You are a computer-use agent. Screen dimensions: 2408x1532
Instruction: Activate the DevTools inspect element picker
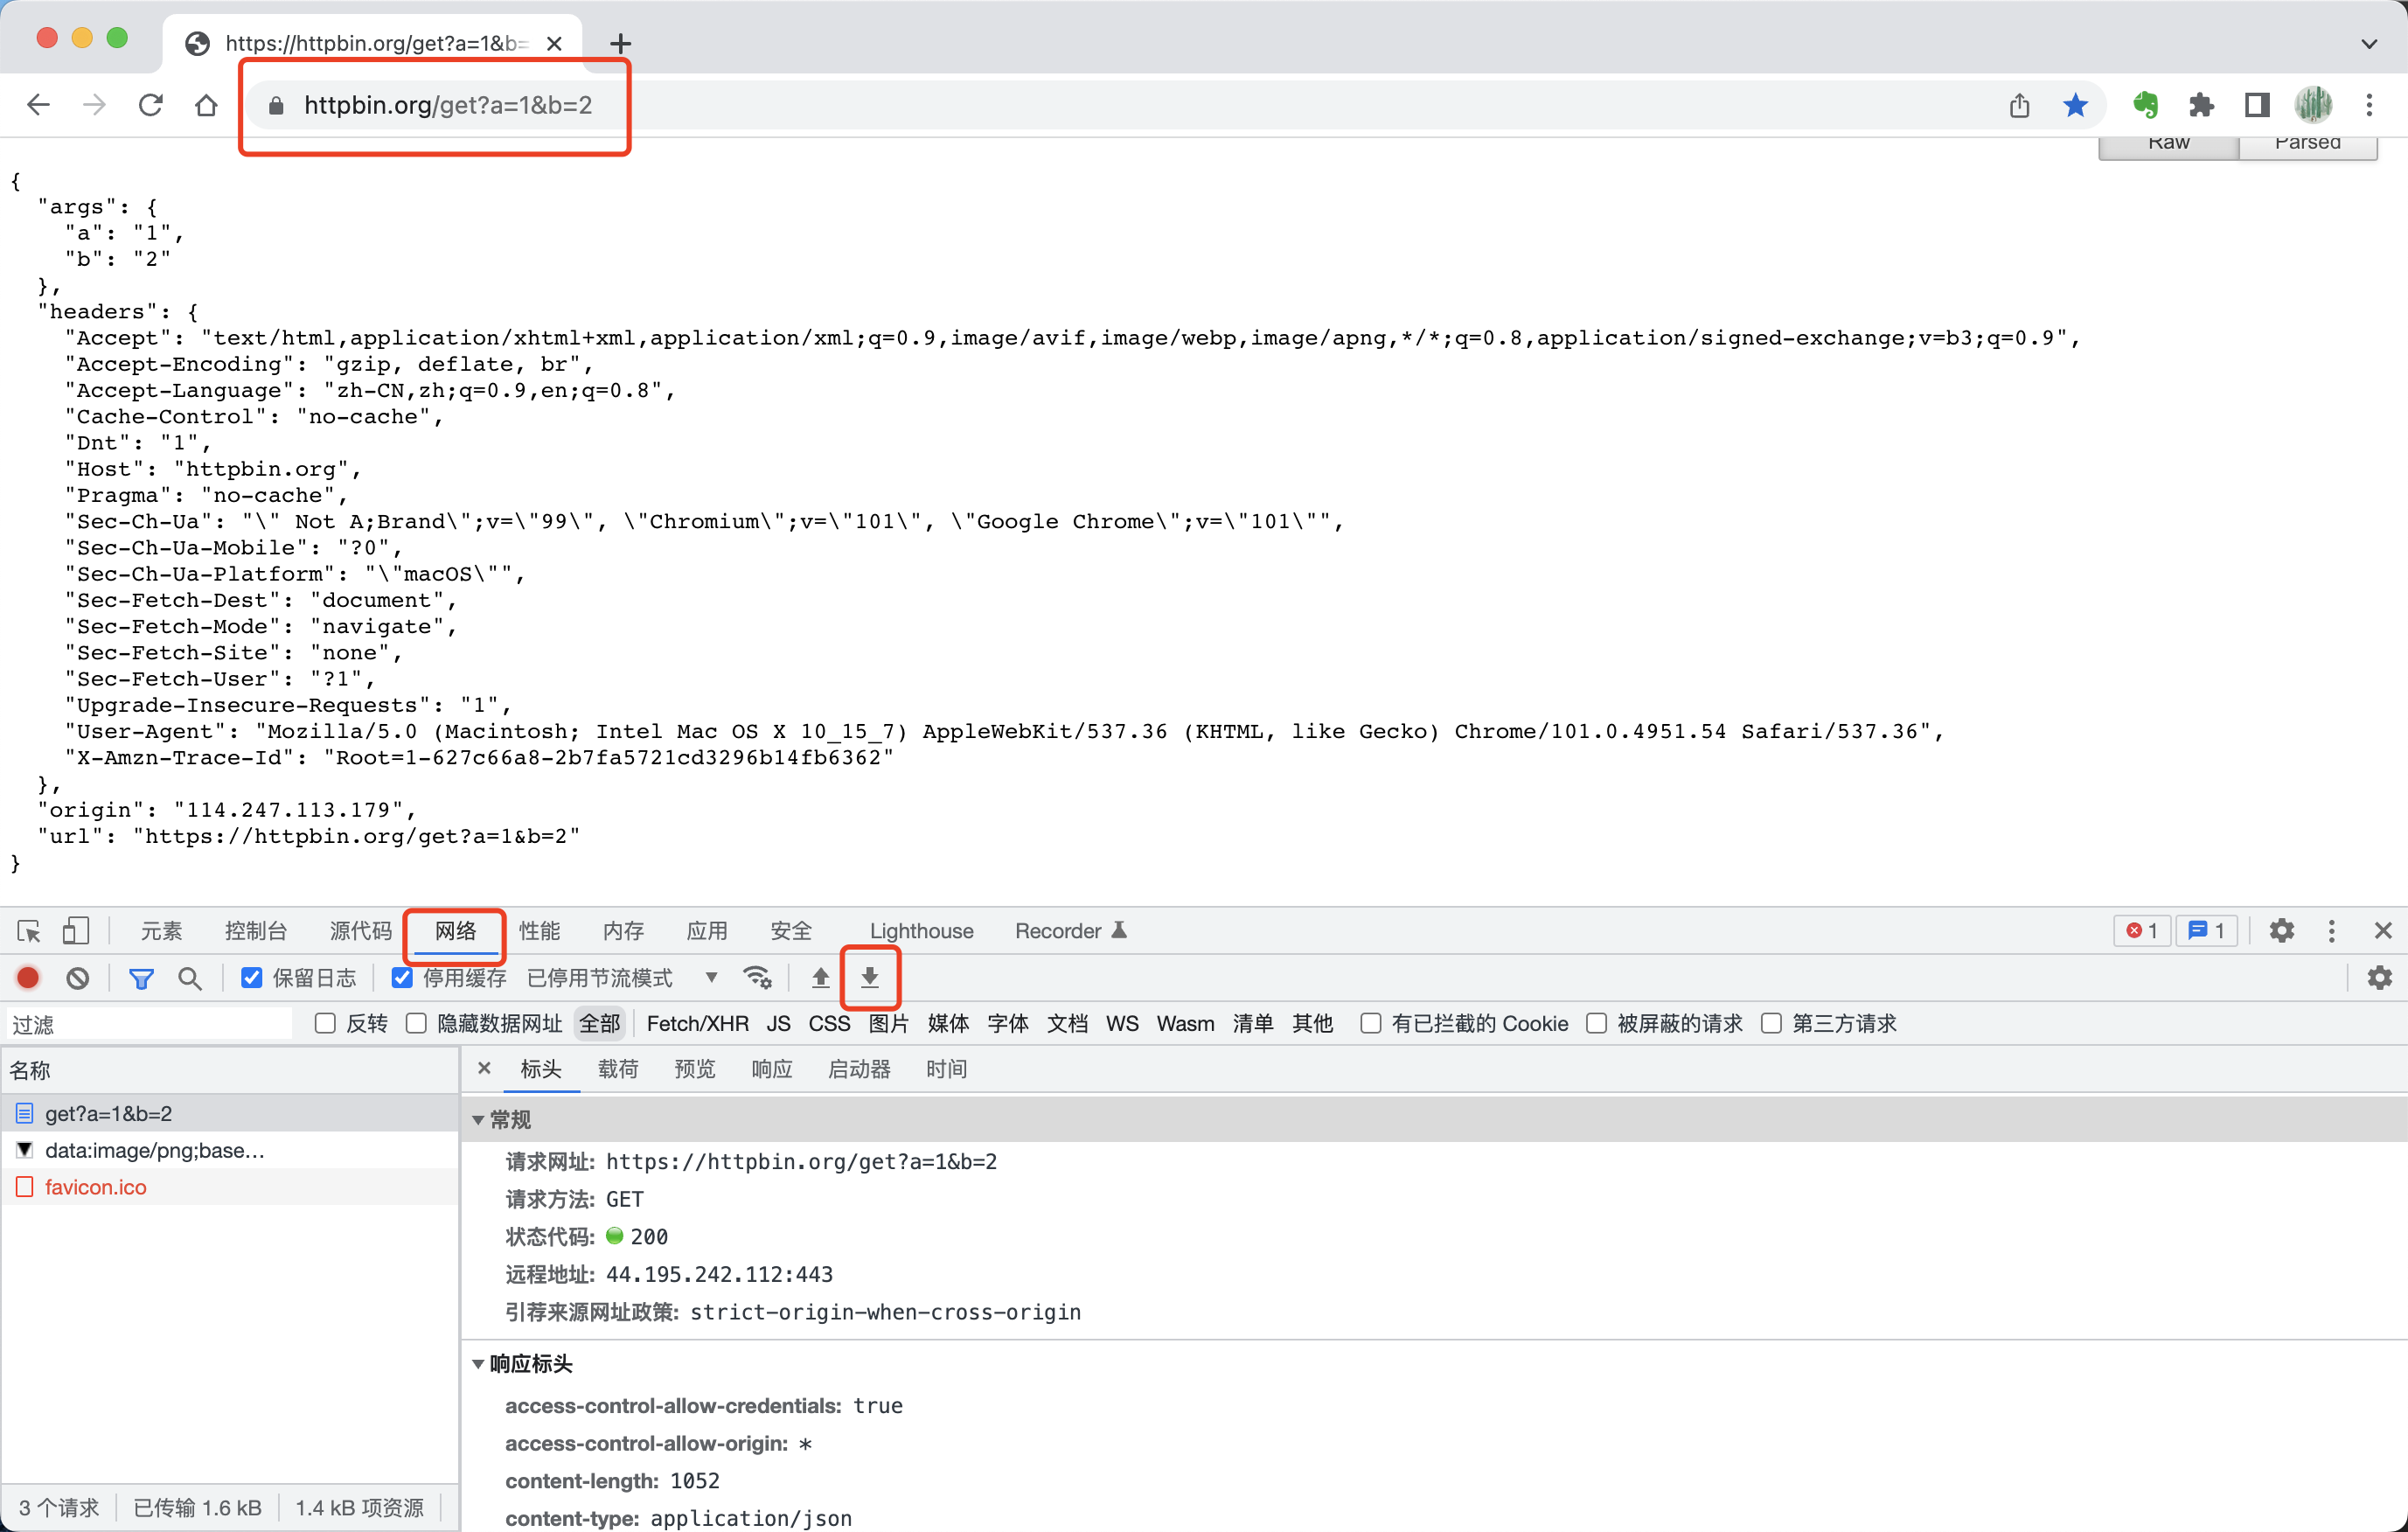29,931
